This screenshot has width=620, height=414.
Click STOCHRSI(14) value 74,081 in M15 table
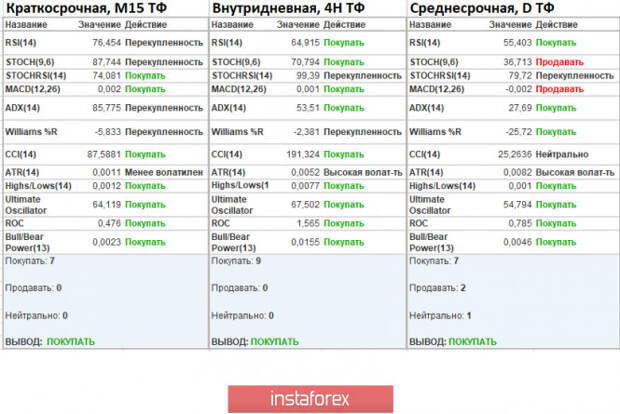click(x=106, y=76)
